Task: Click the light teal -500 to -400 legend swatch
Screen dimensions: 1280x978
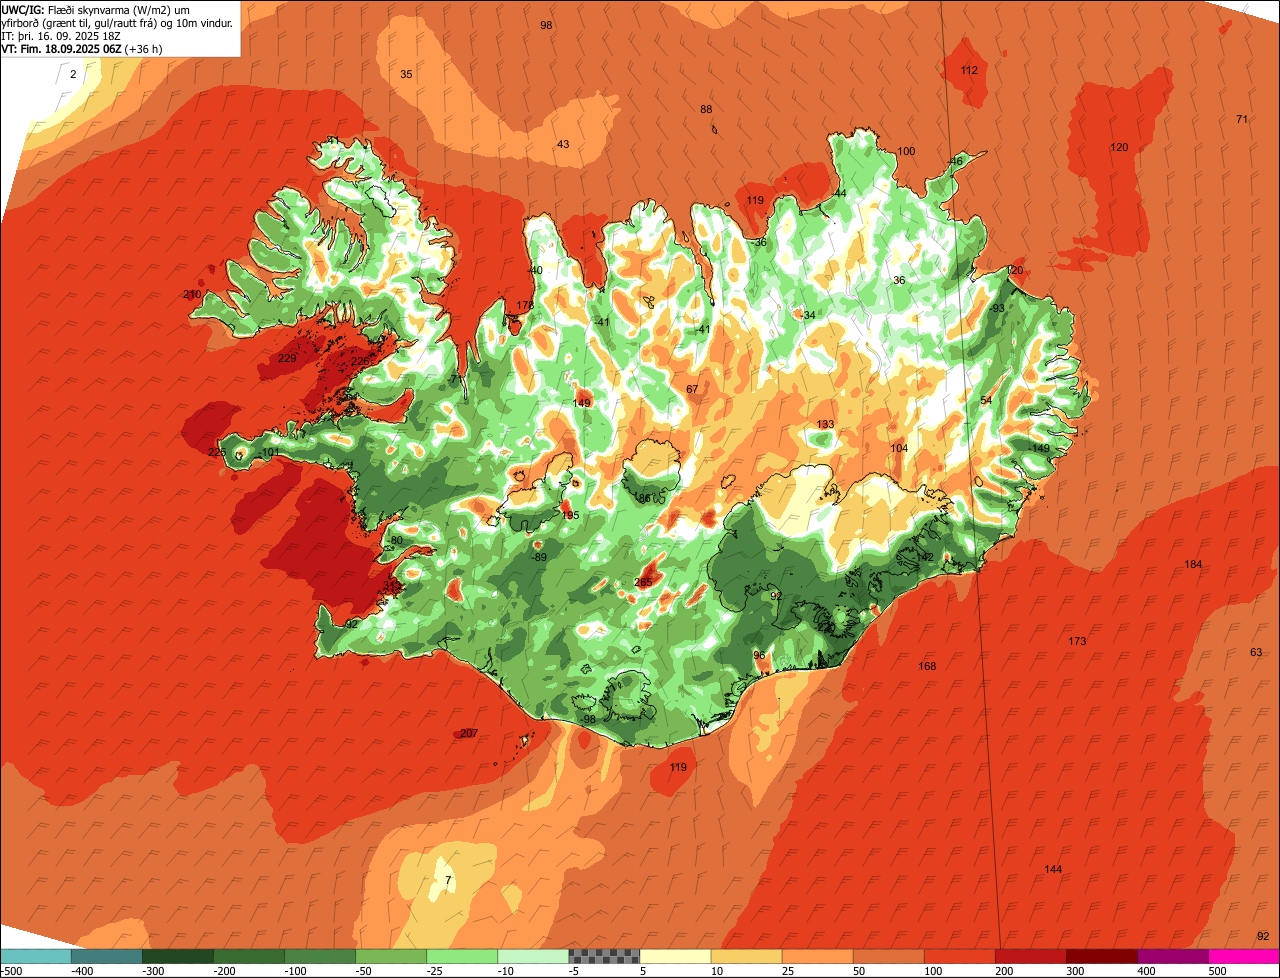Action: point(36,956)
